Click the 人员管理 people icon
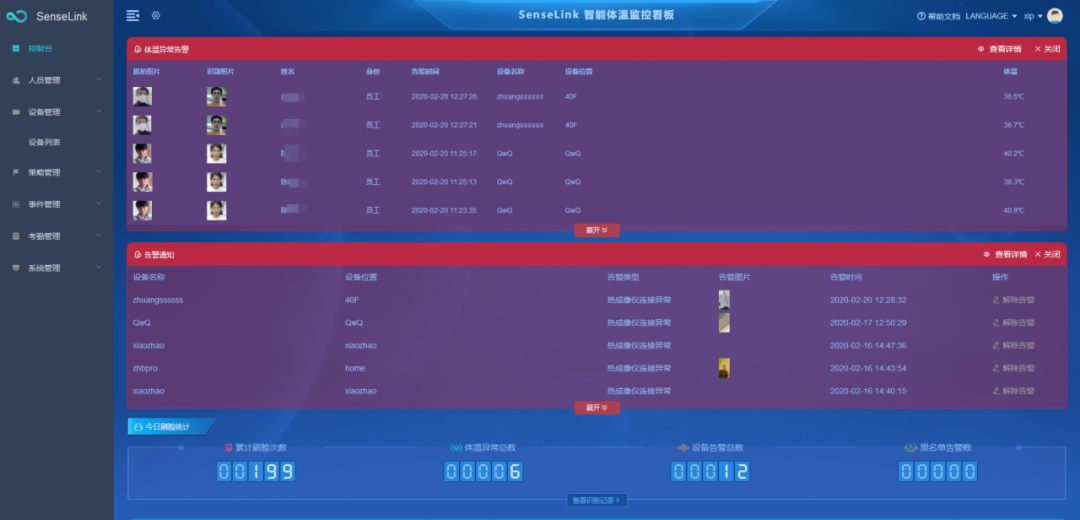This screenshot has height=520, width=1080. [16, 81]
